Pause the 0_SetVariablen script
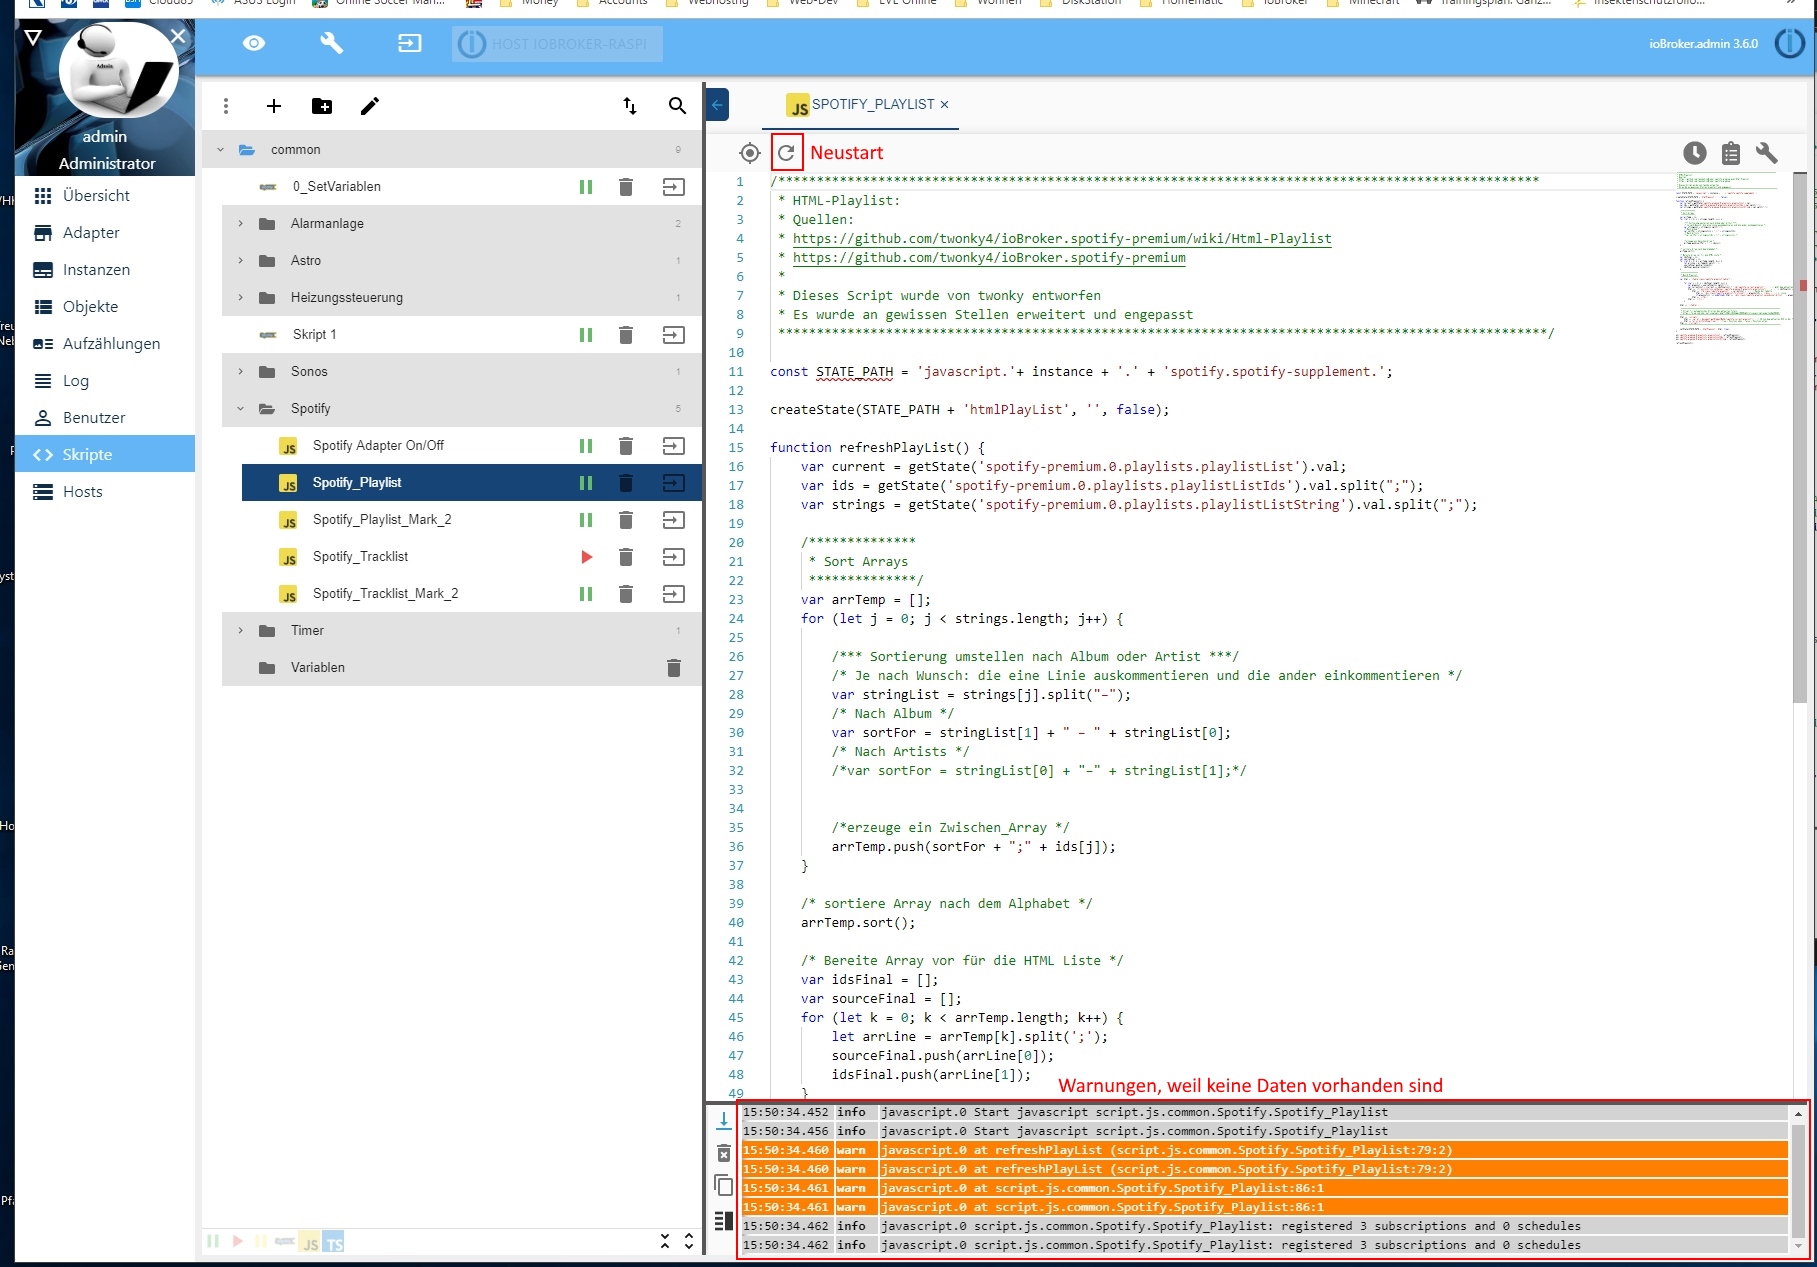 586,187
